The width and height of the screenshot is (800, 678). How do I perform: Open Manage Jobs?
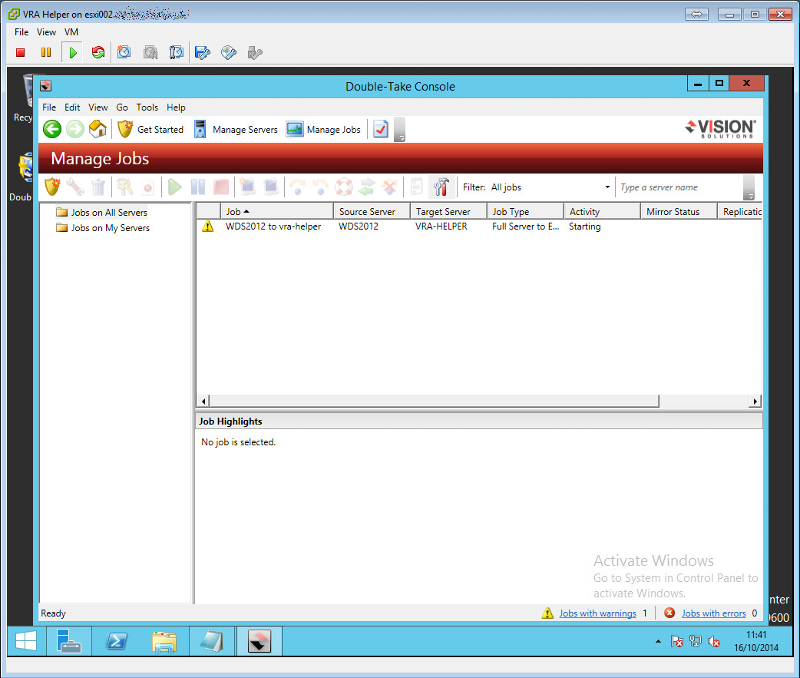click(323, 130)
